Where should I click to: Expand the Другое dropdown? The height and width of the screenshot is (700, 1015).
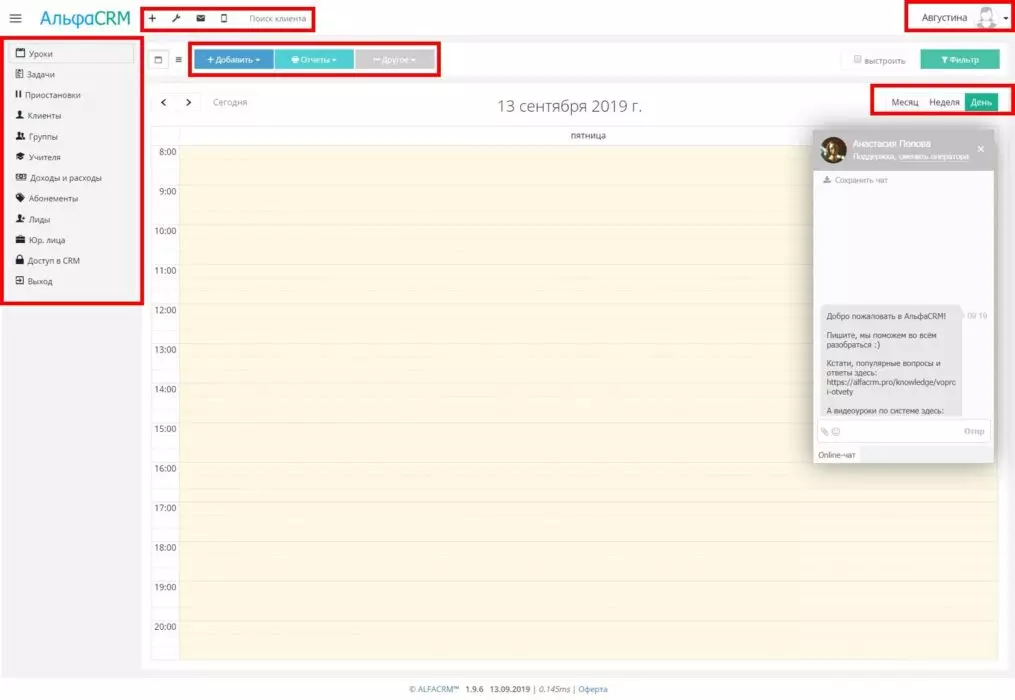395,60
